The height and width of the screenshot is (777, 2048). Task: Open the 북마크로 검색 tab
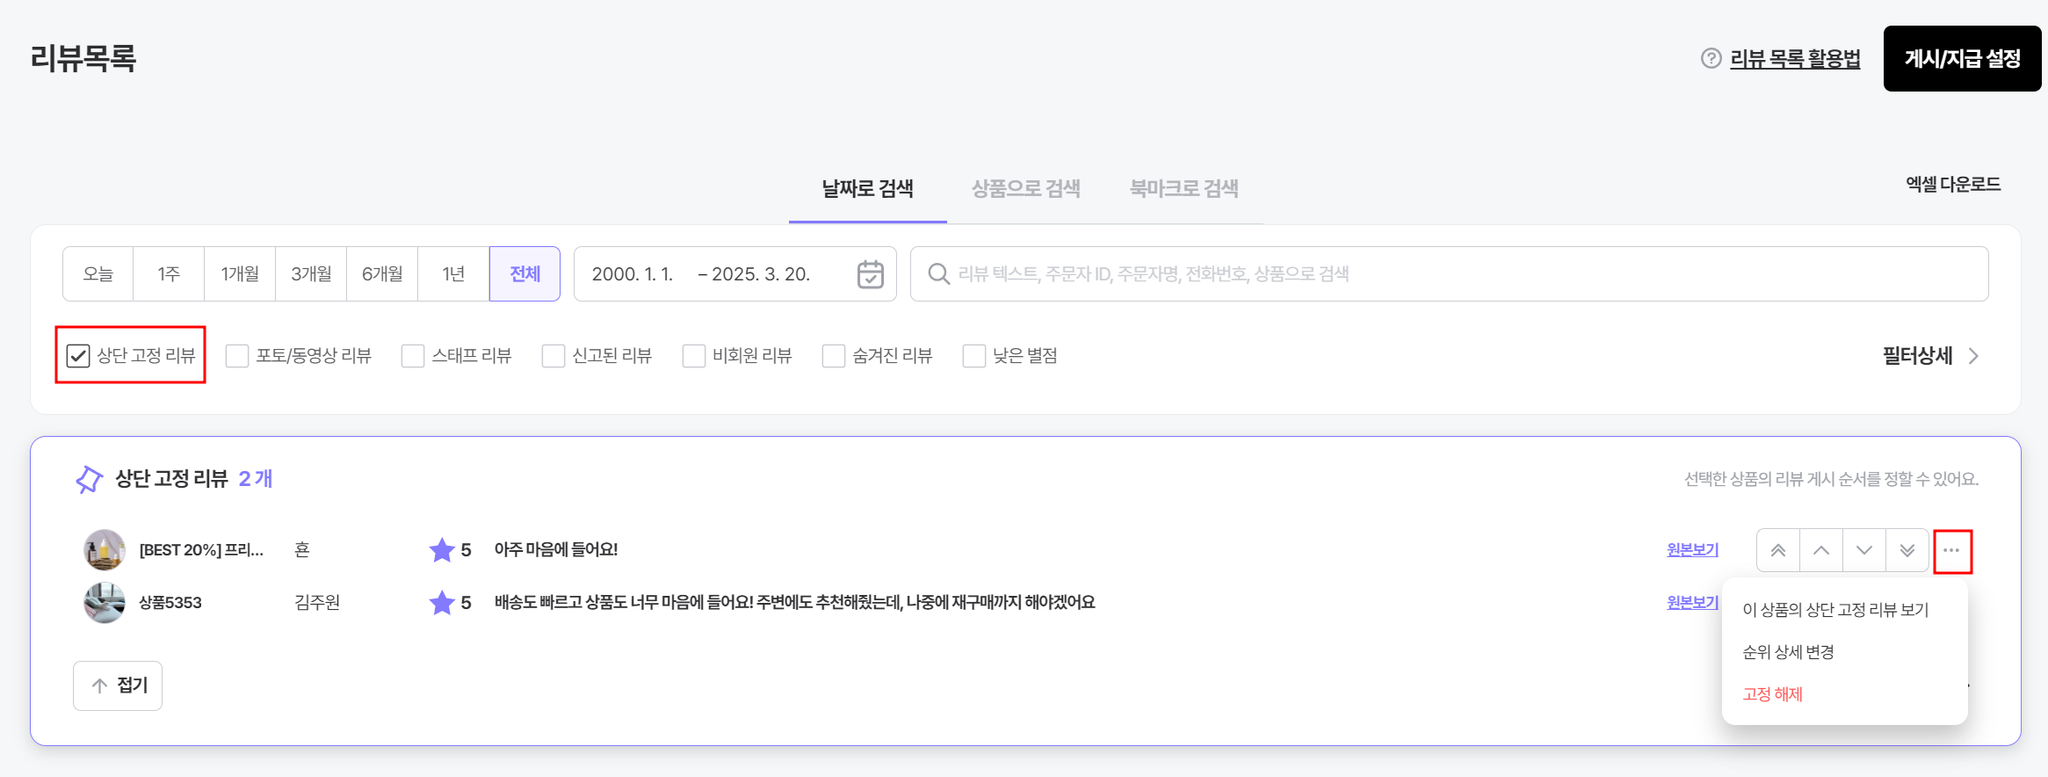point(1184,188)
